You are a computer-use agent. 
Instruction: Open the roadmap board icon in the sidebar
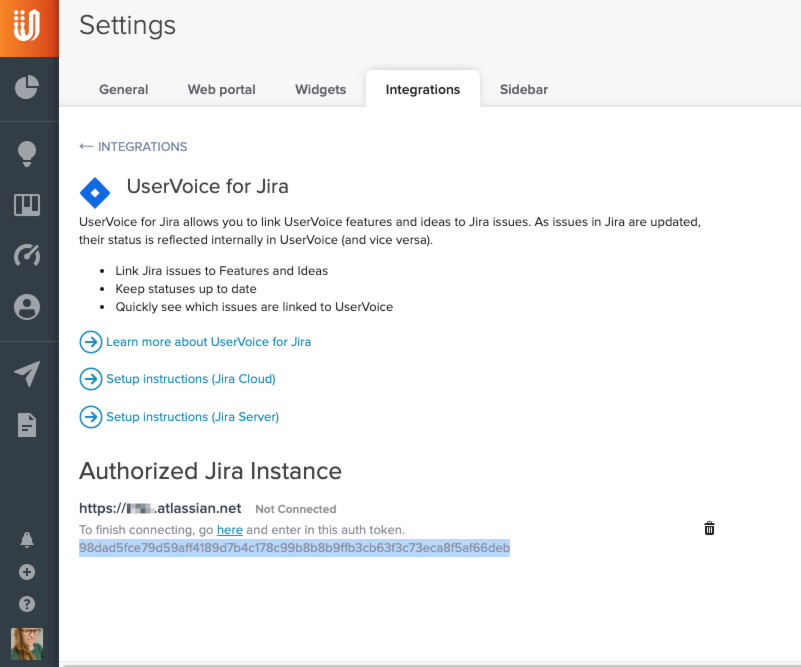coord(27,205)
